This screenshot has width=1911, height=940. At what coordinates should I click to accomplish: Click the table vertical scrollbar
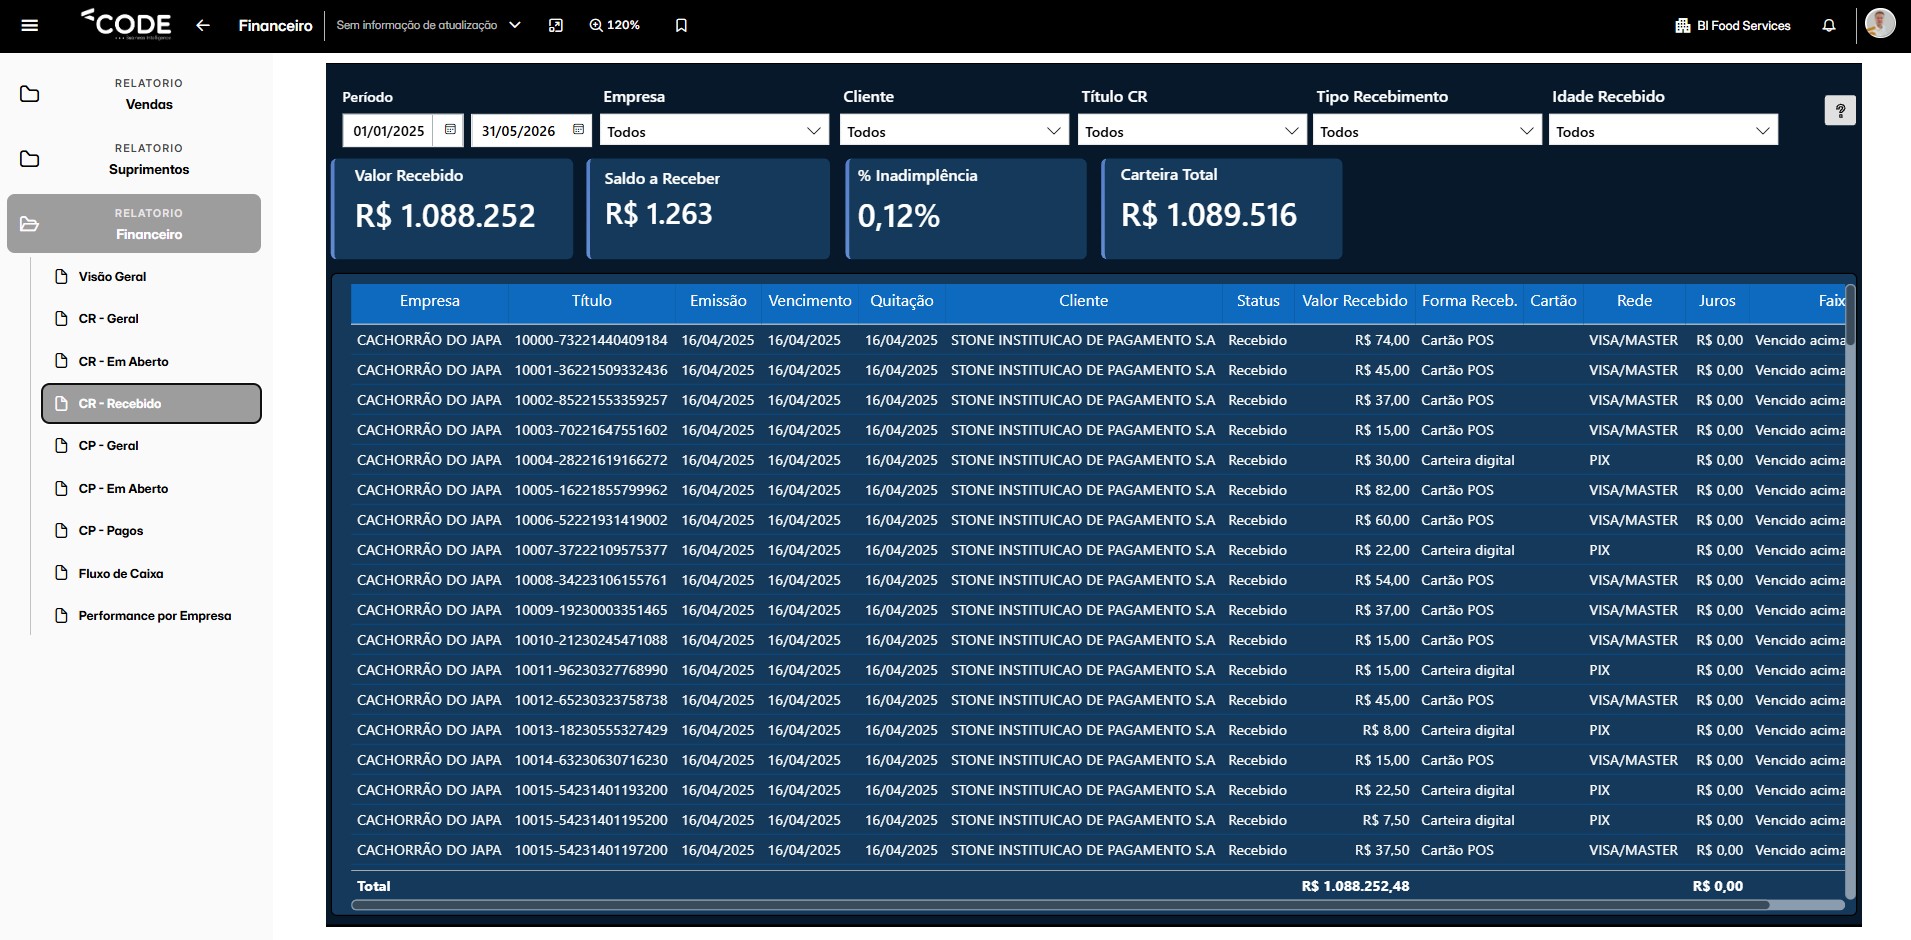tap(1850, 315)
